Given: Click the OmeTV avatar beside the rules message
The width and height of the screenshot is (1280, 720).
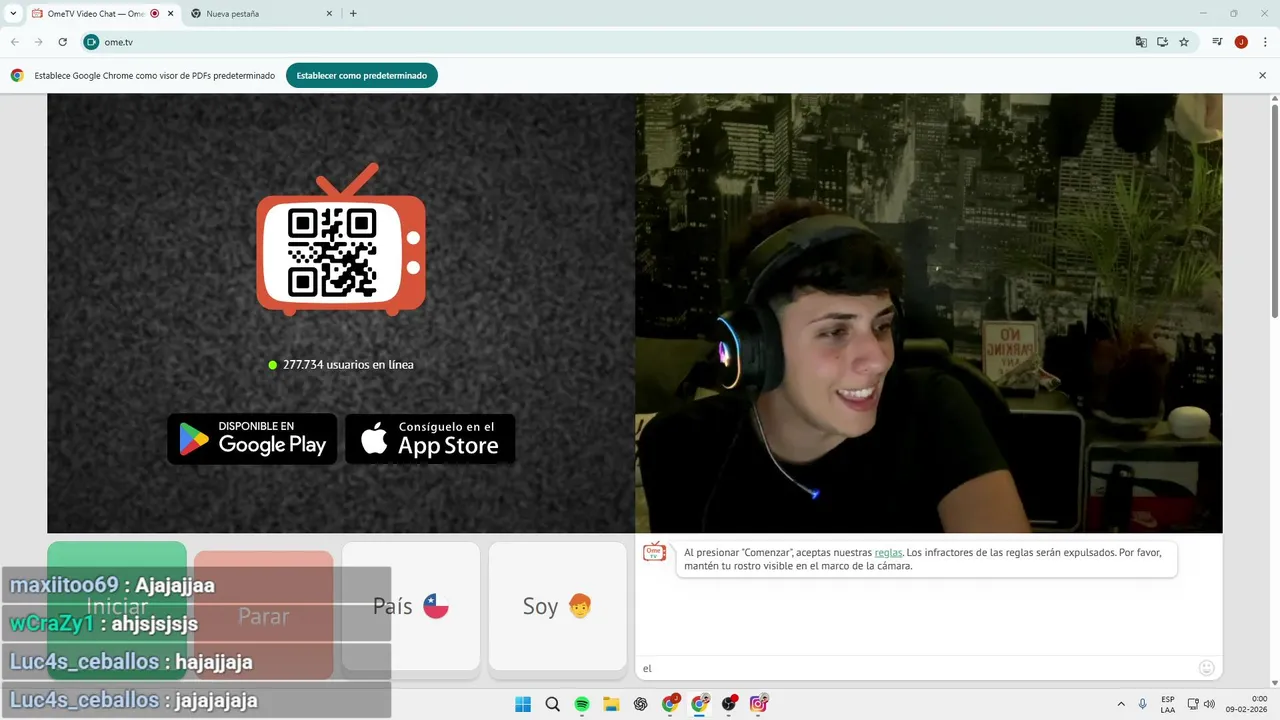Looking at the screenshot, I should 655,551.
